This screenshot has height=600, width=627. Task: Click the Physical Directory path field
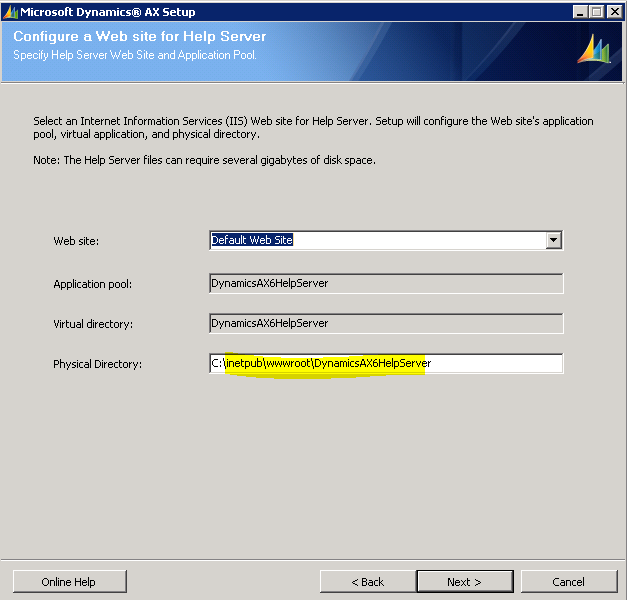[386, 363]
